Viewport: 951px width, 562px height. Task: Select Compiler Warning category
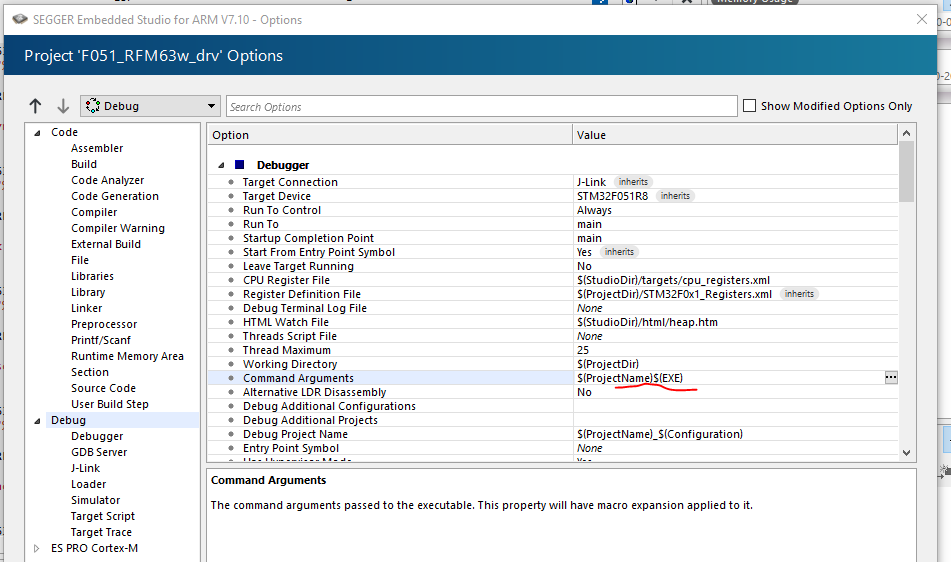[x=118, y=228]
